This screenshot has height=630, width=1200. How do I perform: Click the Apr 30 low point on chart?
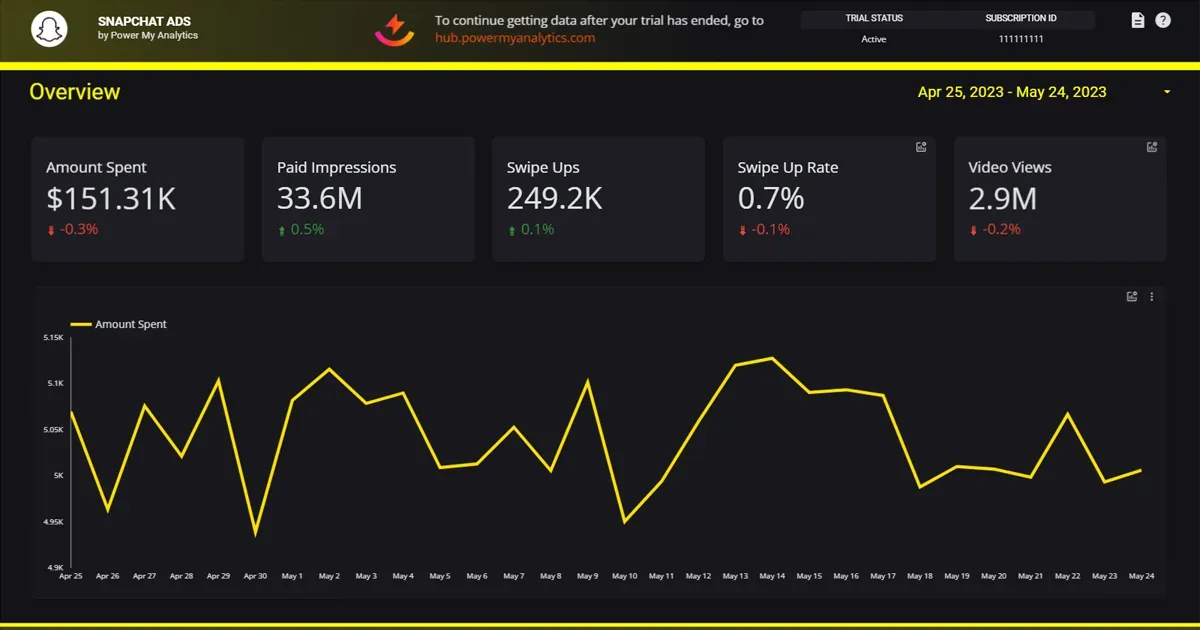coord(256,534)
